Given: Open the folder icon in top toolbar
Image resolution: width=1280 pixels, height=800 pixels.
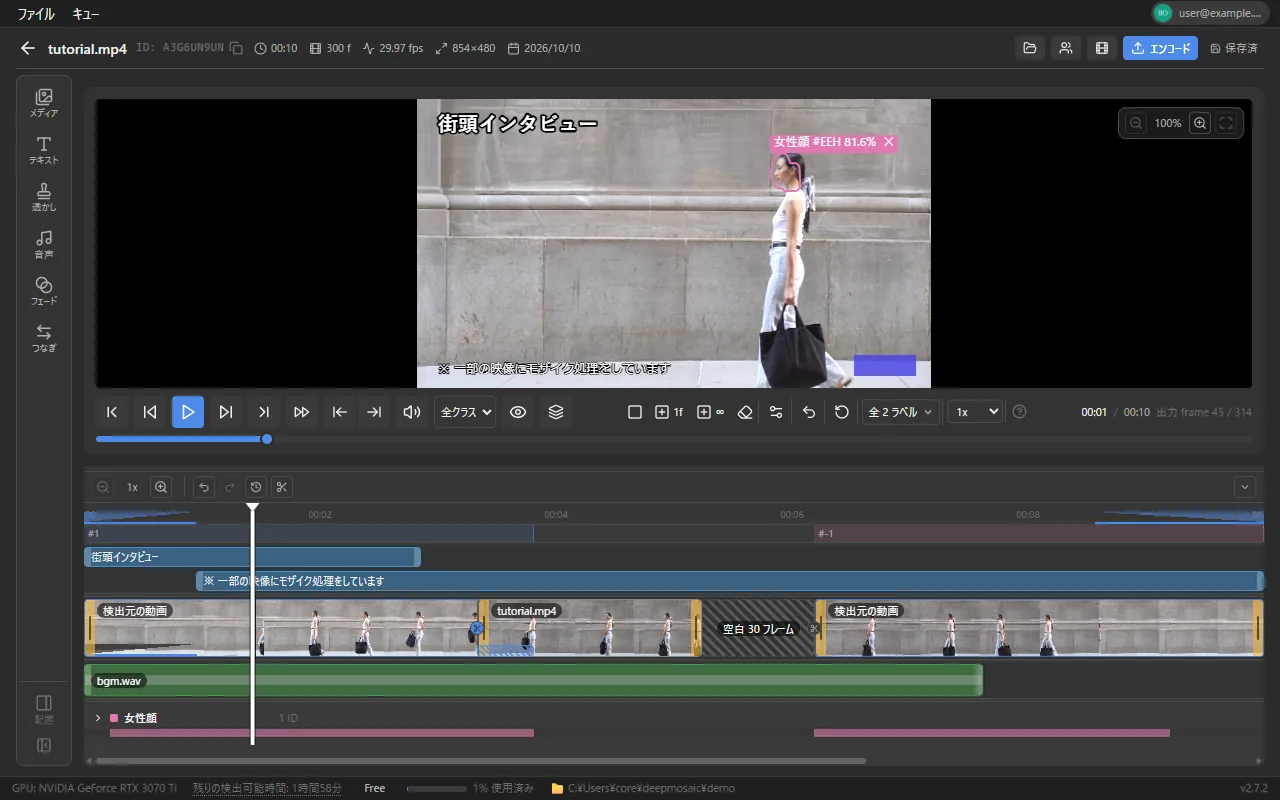Looking at the screenshot, I should click(x=1030, y=48).
